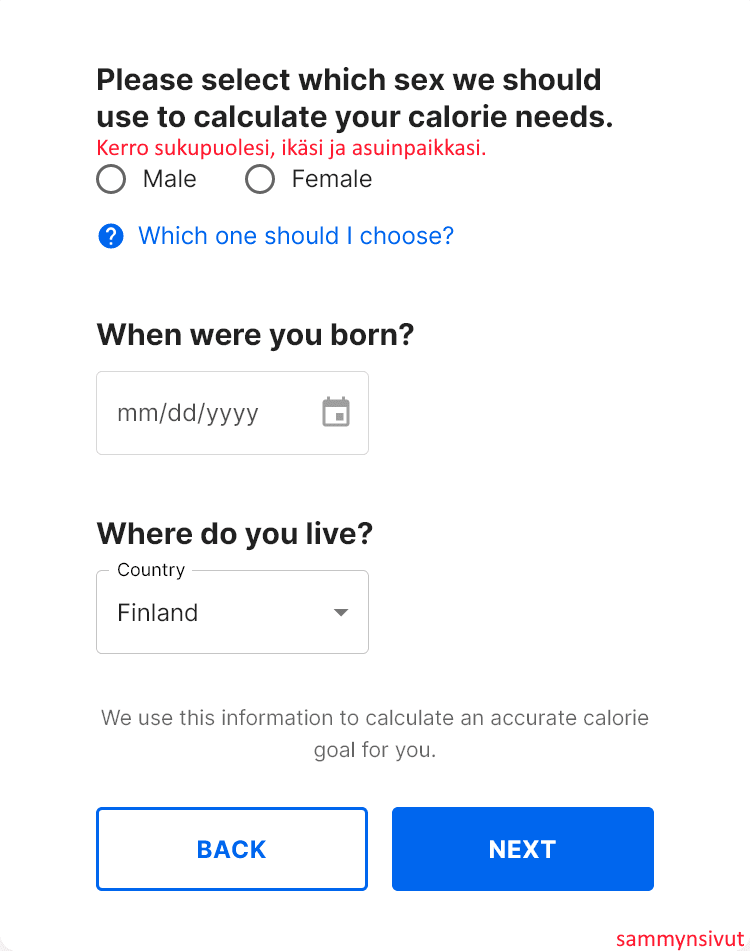750x951 pixels.
Task: Click the "Where do you live?" heading
Action: [x=235, y=533]
